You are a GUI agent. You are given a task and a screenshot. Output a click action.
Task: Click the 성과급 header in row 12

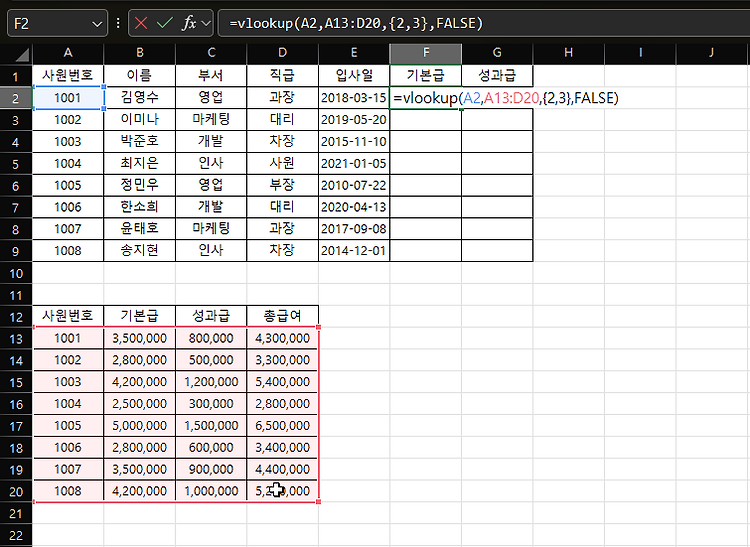tap(211, 316)
